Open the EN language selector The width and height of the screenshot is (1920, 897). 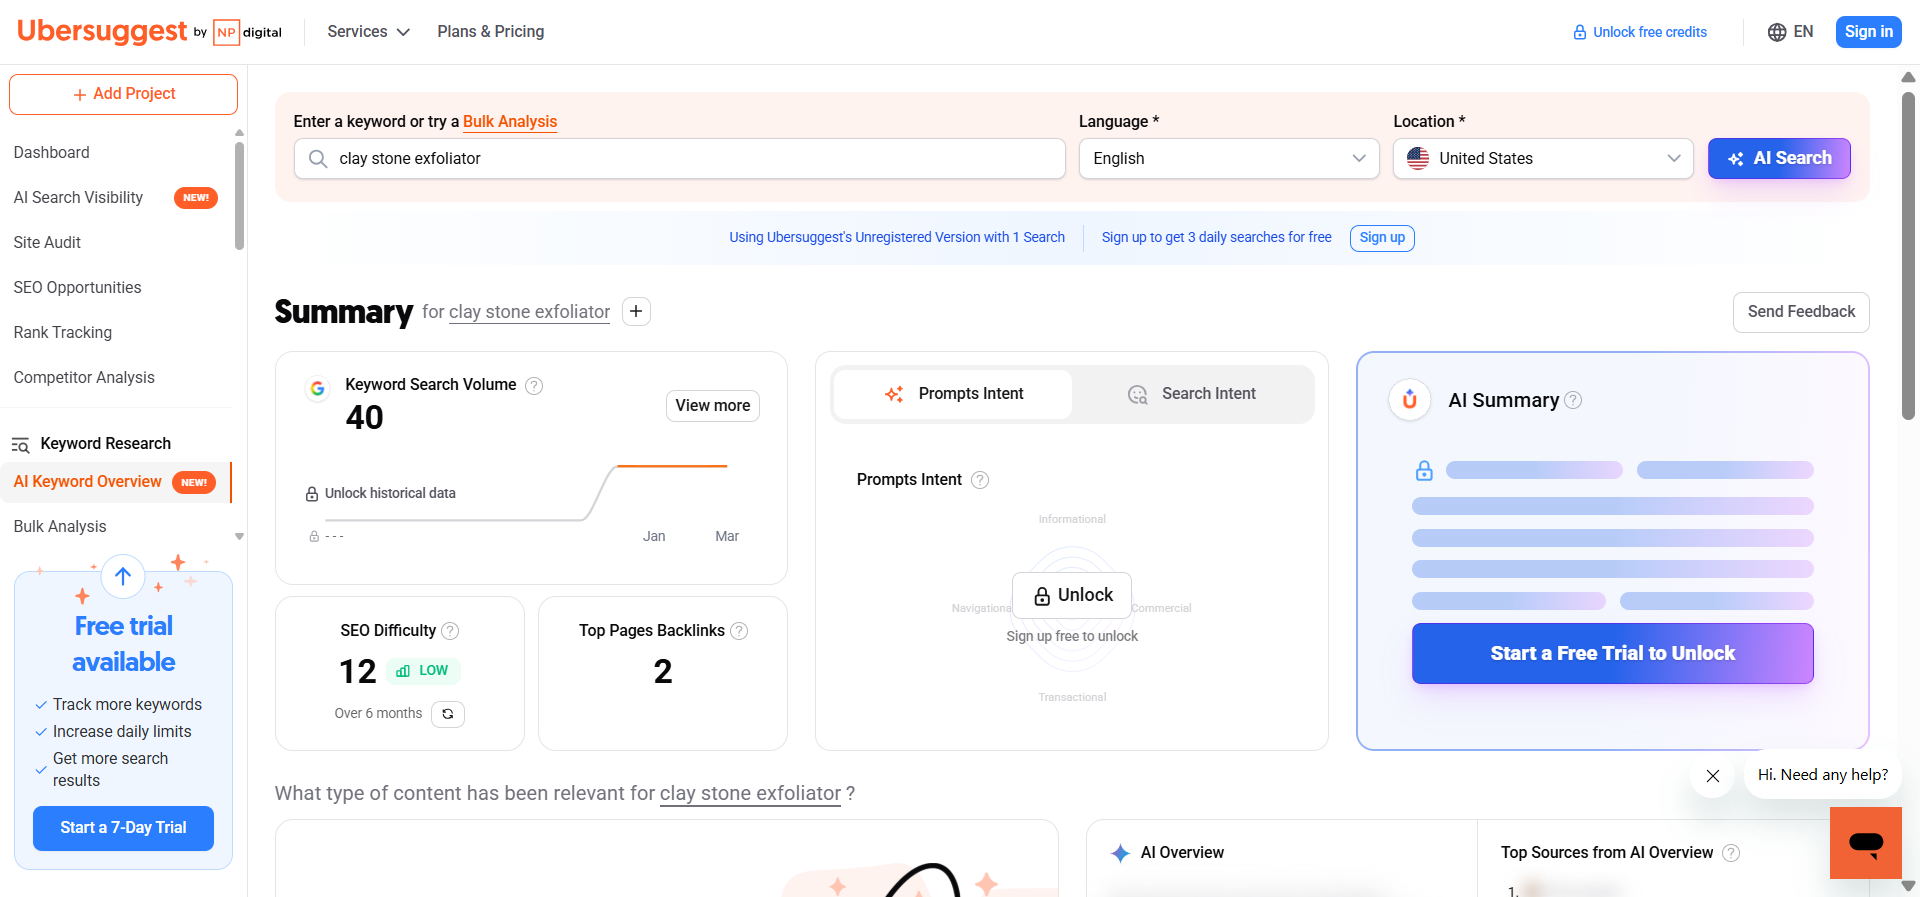(x=1790, y=32)
